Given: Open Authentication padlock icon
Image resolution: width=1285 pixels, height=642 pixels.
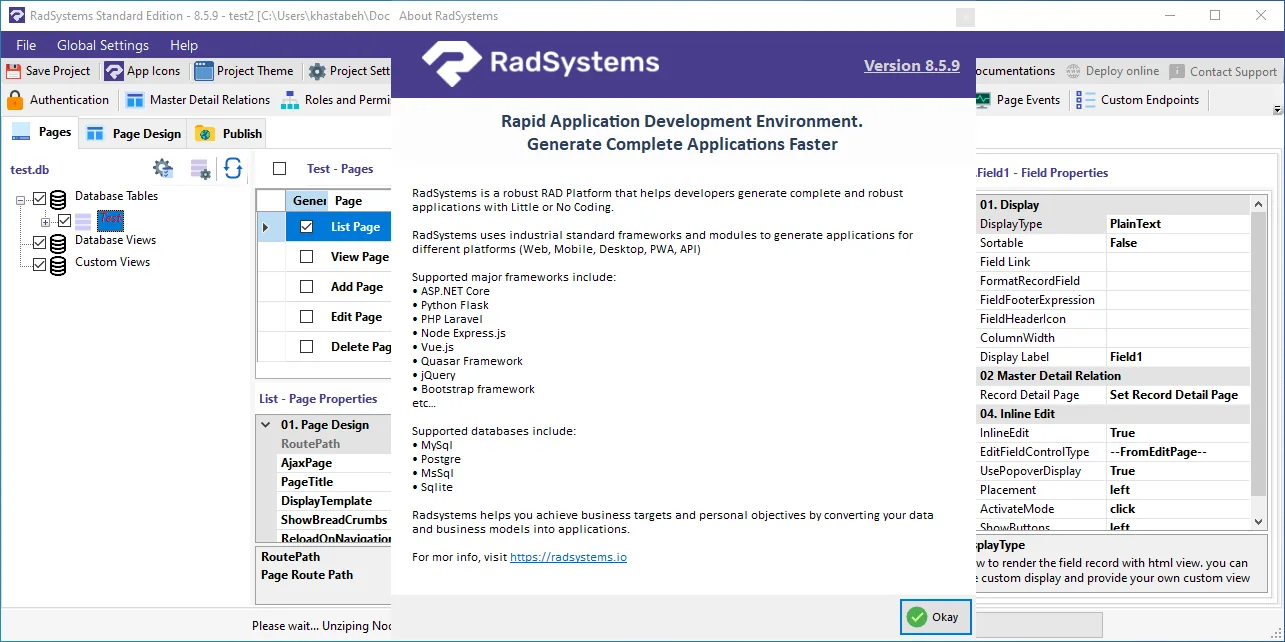Looking at the screenshot, I should (15, 100).
